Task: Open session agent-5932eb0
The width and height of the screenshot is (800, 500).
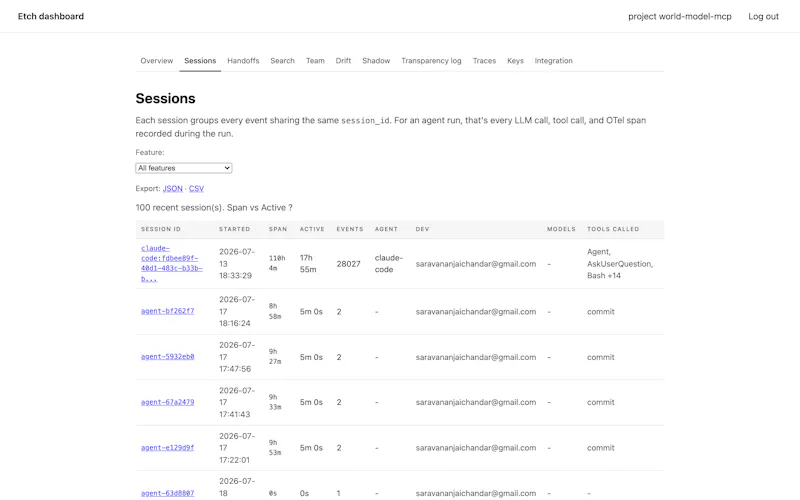Action: pyautogui.click(x=167, y=357)
